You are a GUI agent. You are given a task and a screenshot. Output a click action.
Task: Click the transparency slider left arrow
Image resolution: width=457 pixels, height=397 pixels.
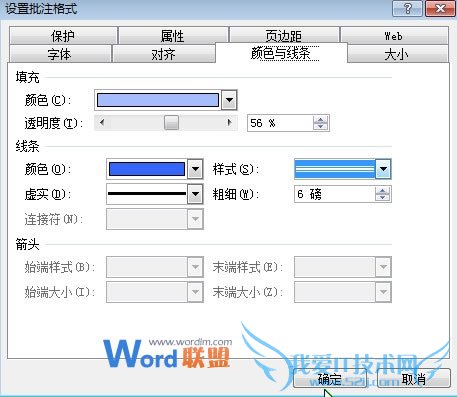coord(102,123)
